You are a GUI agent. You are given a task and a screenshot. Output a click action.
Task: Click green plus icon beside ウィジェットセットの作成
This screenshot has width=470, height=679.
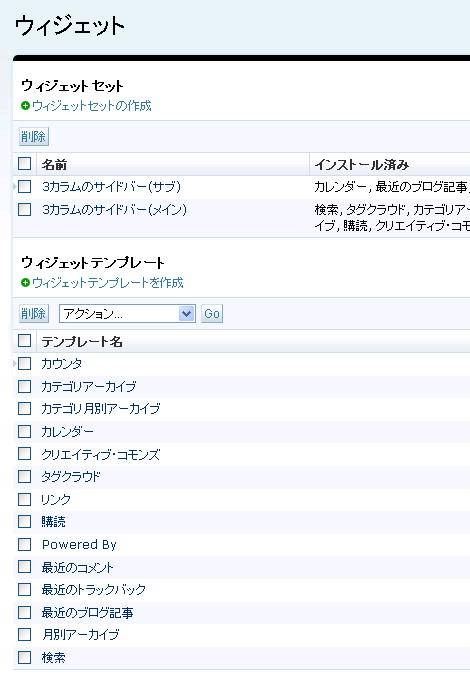tap(26, 106)
